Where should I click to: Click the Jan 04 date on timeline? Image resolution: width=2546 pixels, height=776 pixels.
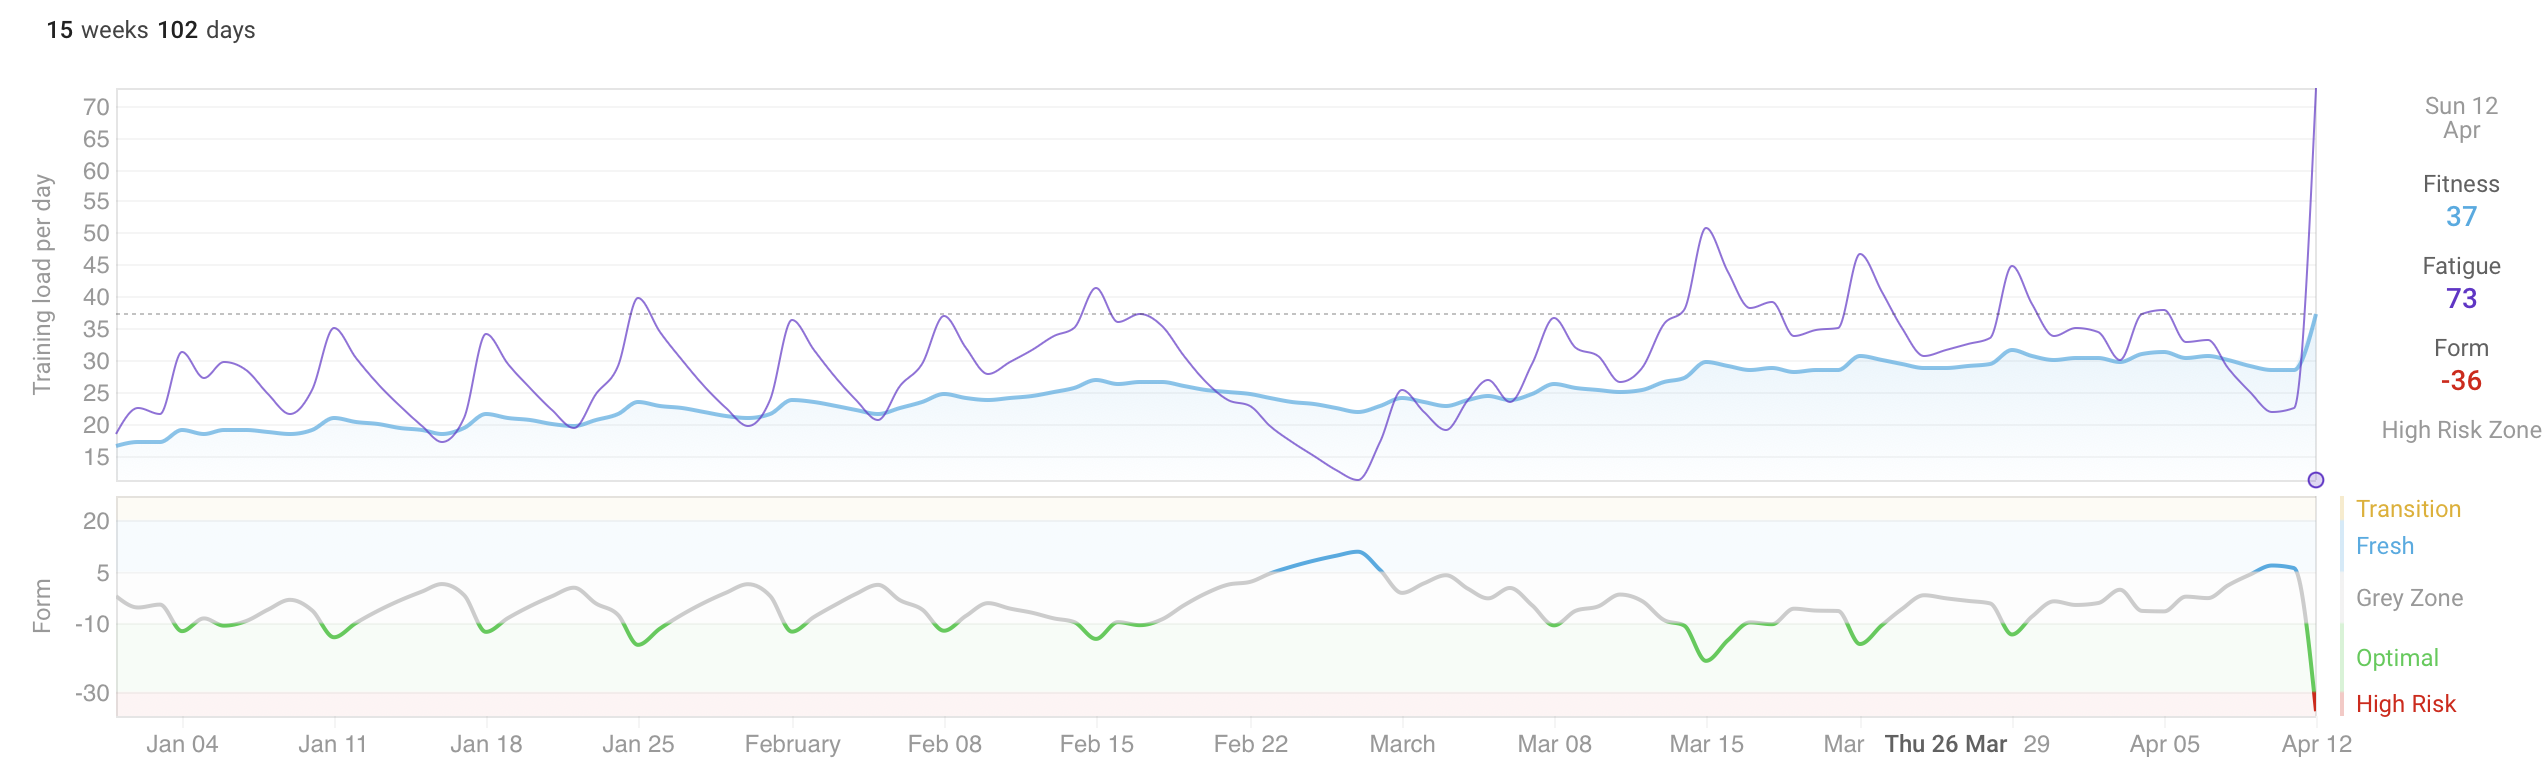pos(182,744)
